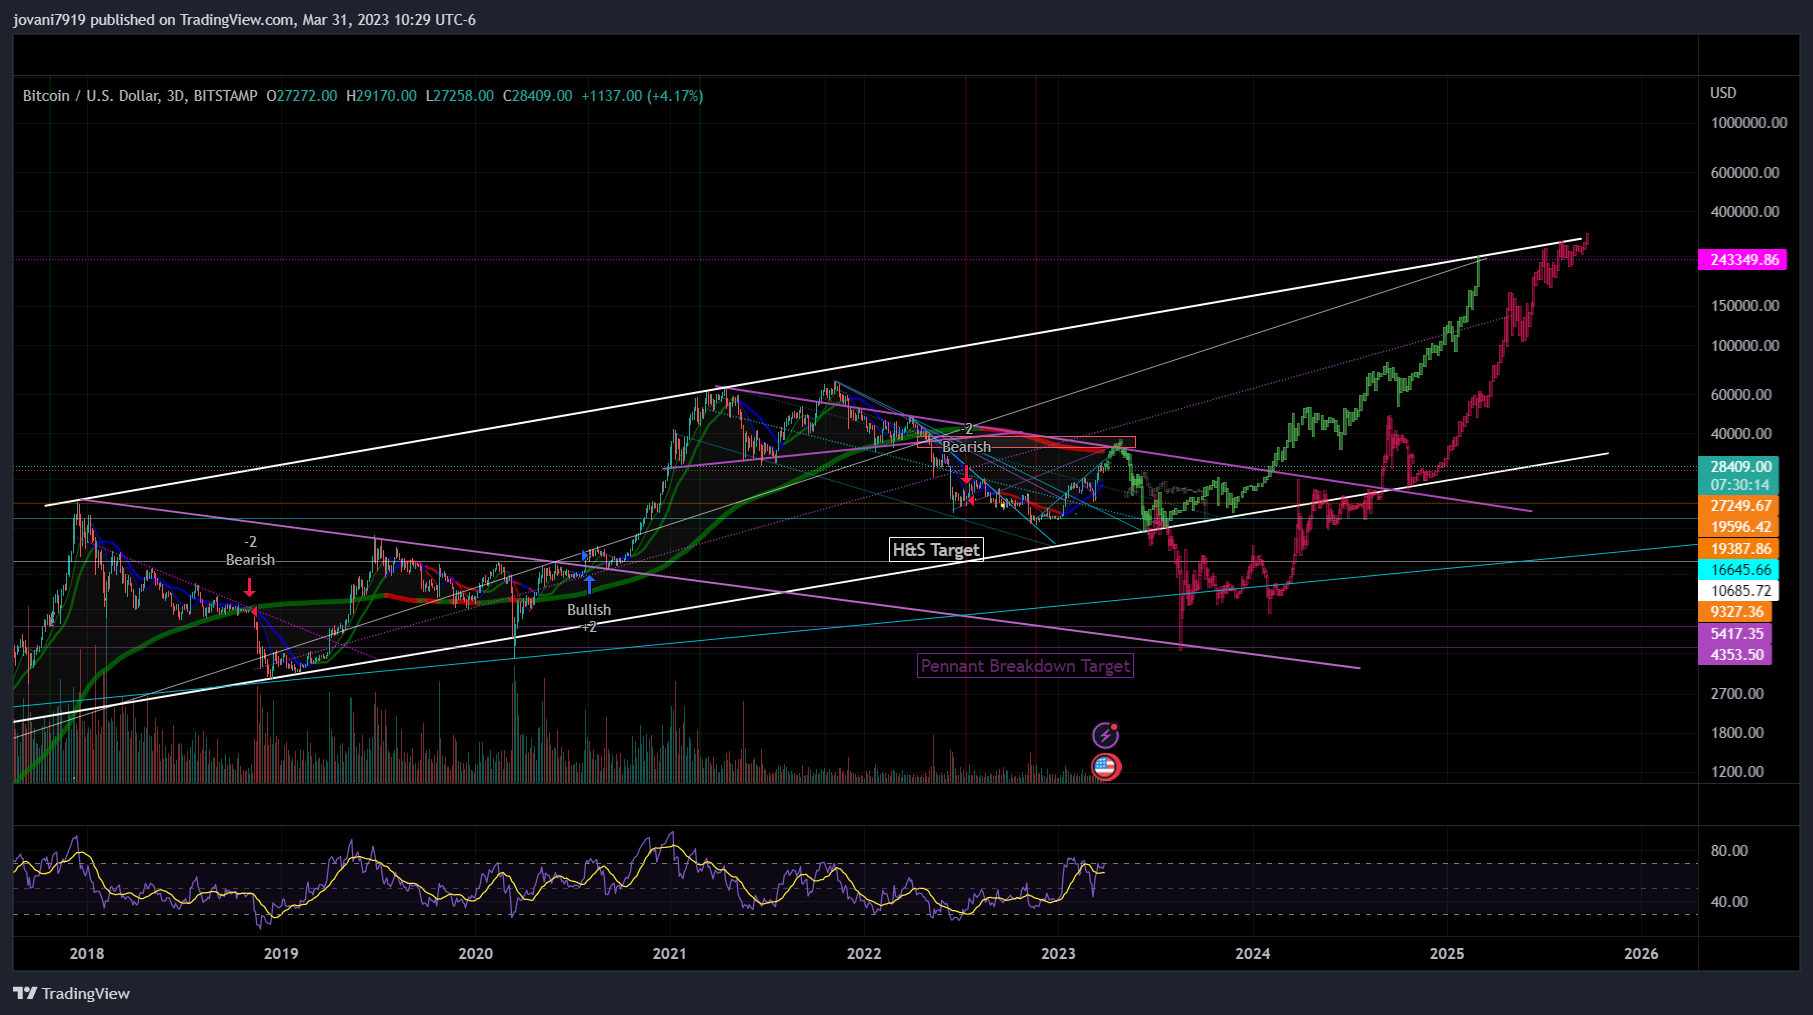Click the countdown timer 07:30:14

click(1738, 485)
